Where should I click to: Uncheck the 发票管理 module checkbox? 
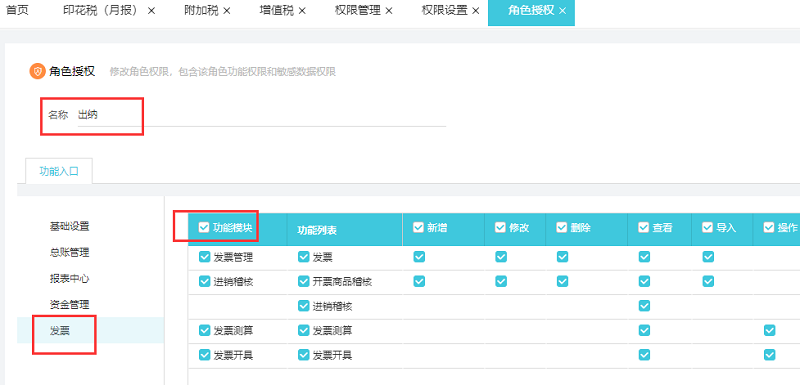click(x=205, y=257)
